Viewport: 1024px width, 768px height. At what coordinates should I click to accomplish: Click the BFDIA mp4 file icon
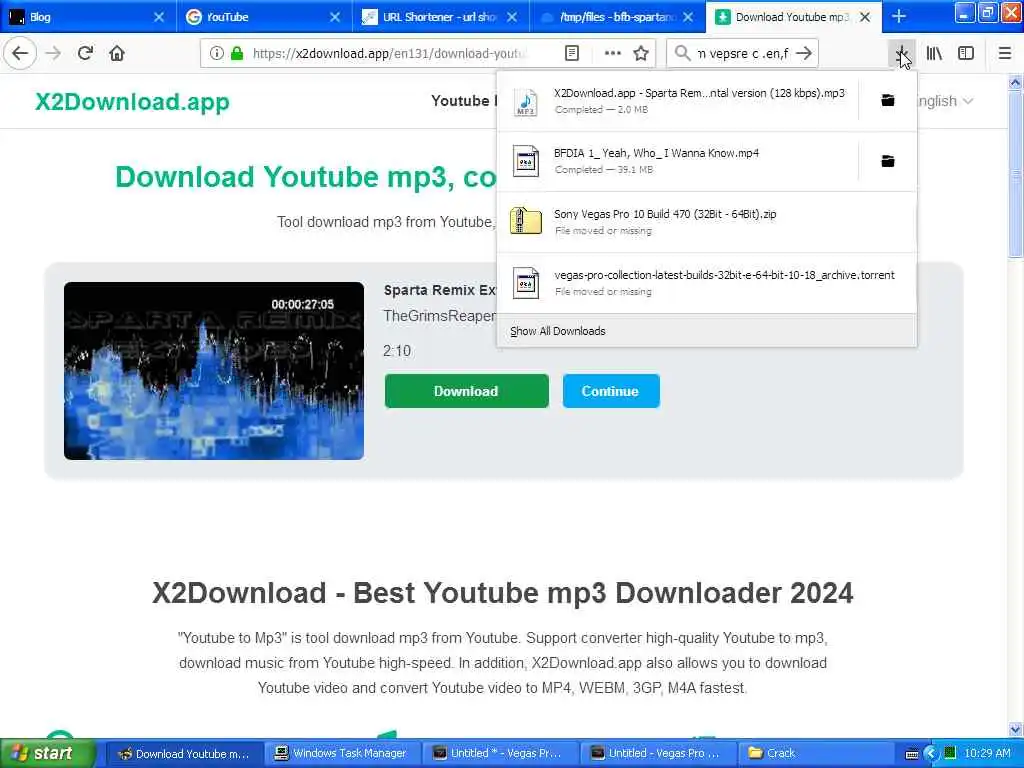(526, 161)
